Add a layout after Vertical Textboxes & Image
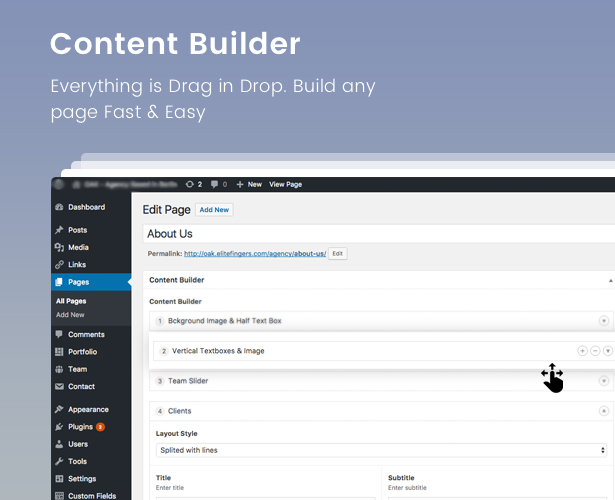This screenshot has height=500, width=615. click(582, 351)
